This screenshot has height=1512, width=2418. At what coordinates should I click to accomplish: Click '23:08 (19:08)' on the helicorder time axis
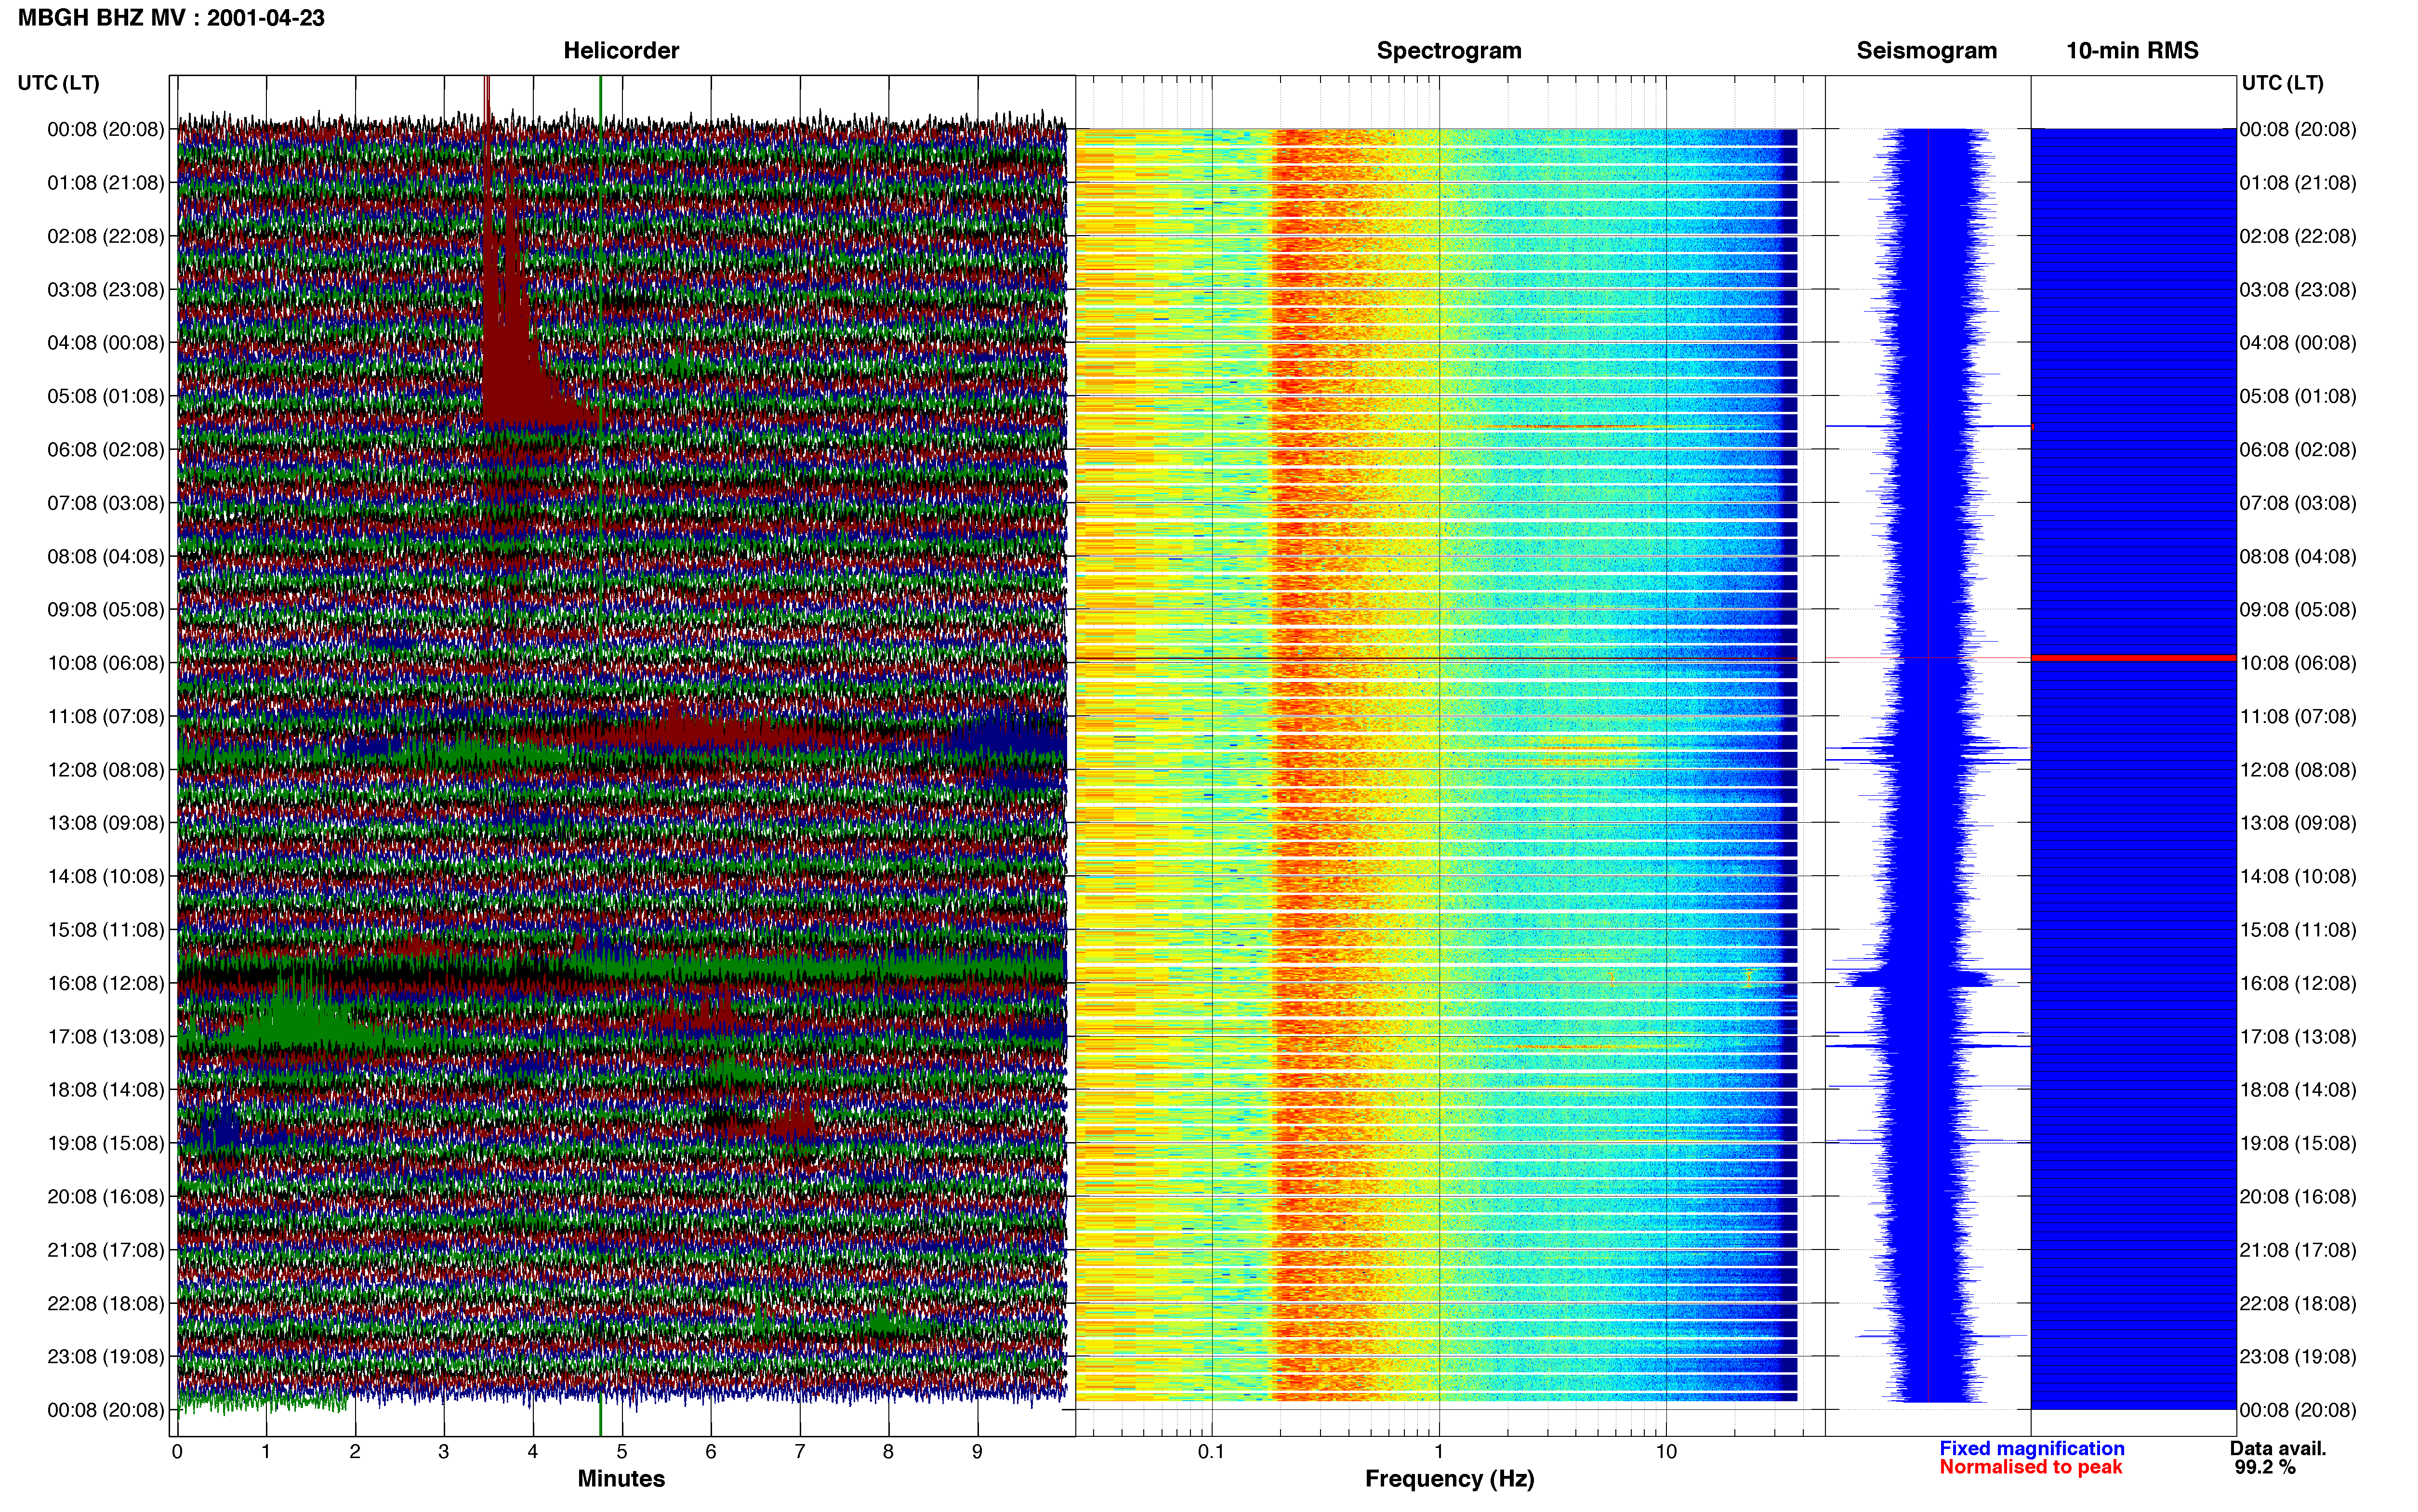pos(106,1357)
